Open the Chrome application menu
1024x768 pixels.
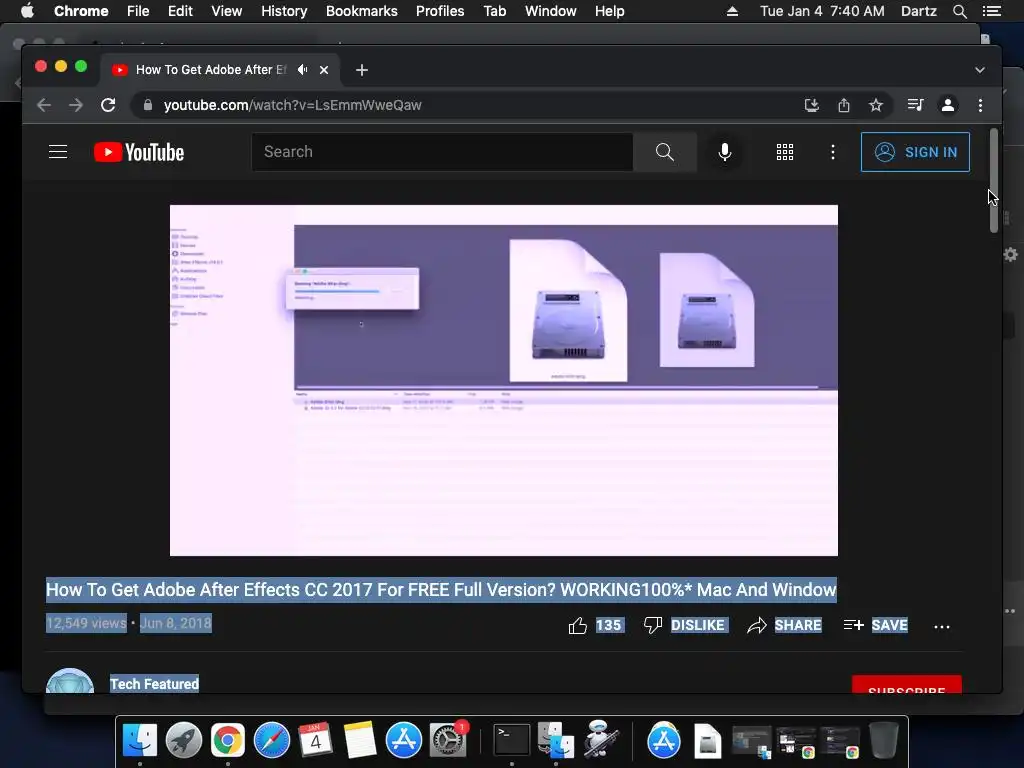coord(81,11)
